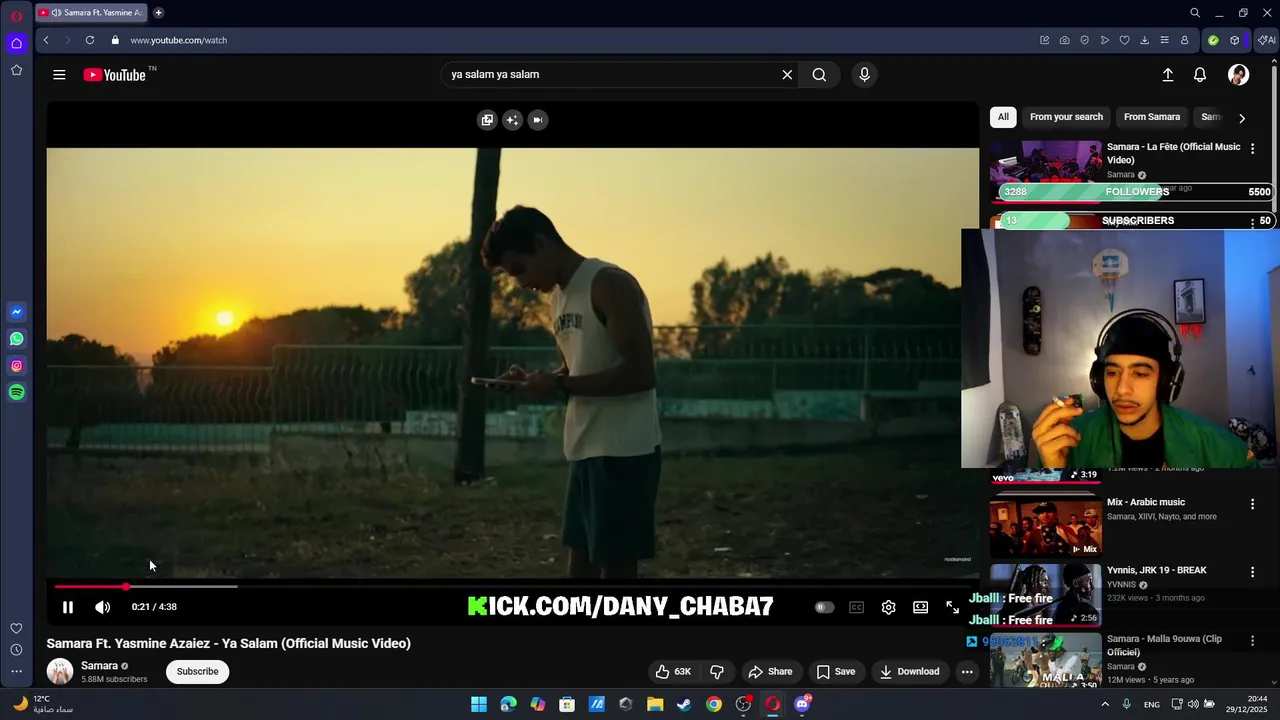Image resolution: width=1280 pixels, height=720 pixels.
Task: Open the Samara - La Fête video title
Action: pos(1173,153)
